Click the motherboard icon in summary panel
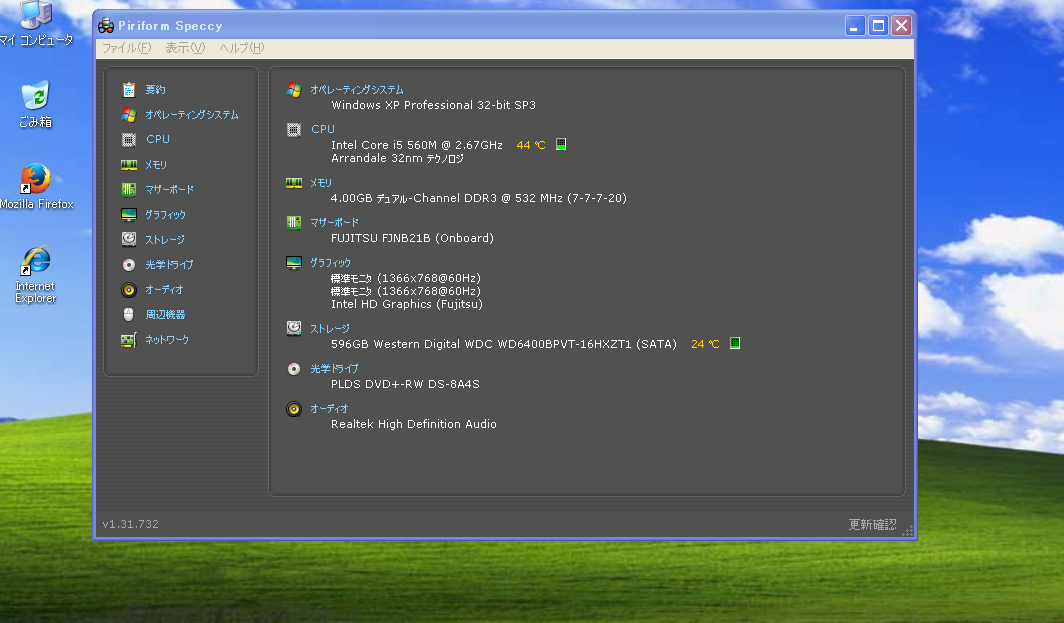The height and width of the screenshot is (623, 1064). point(294,222)
